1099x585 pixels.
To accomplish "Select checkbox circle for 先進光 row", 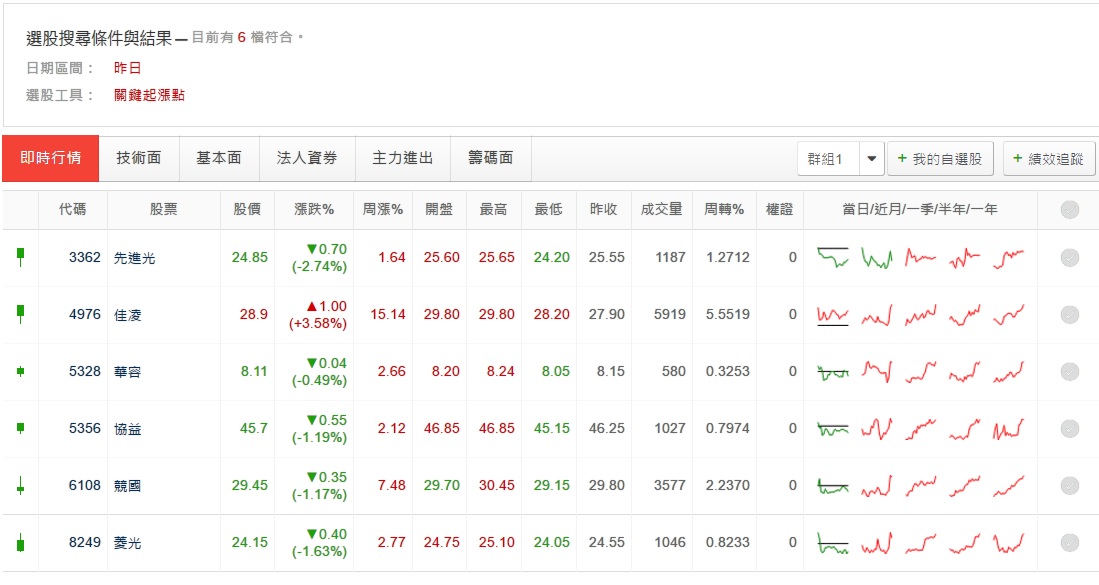I will (1069, 257).
